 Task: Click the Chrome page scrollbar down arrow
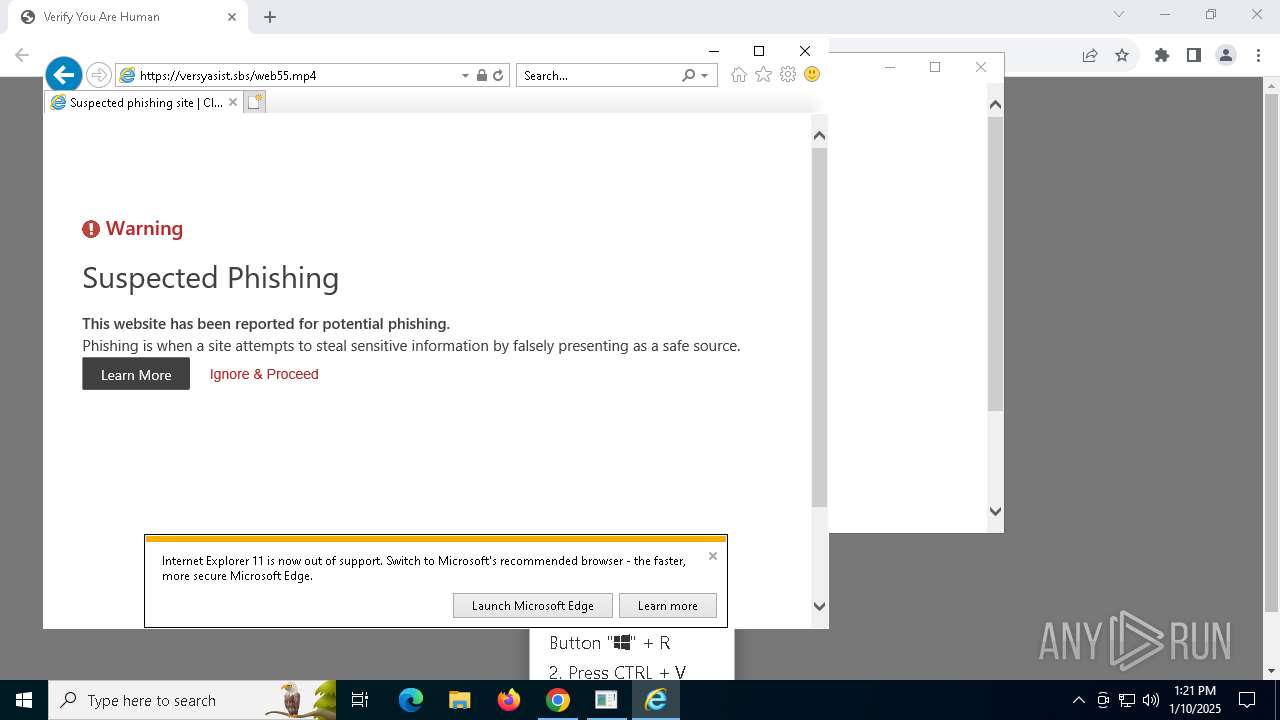[x=1272, y=671]
